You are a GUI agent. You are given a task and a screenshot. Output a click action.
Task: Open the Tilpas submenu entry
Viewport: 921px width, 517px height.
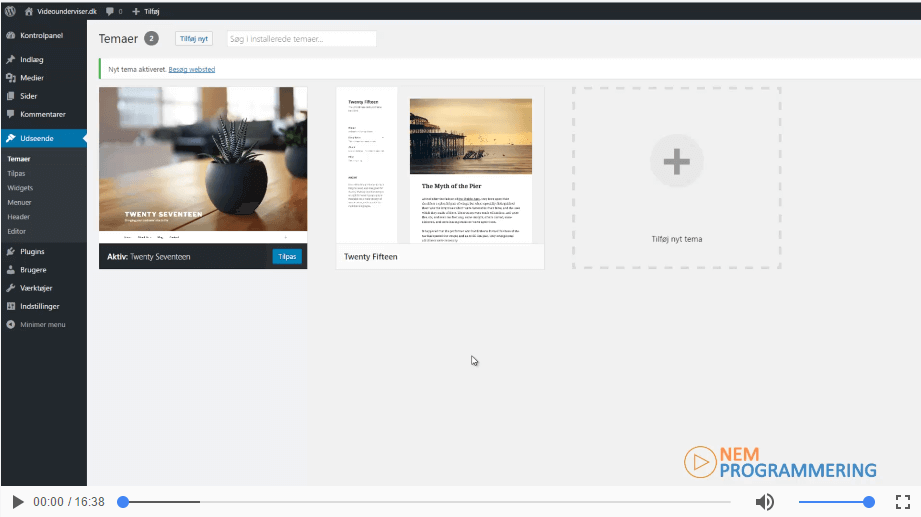pos(16,173)
